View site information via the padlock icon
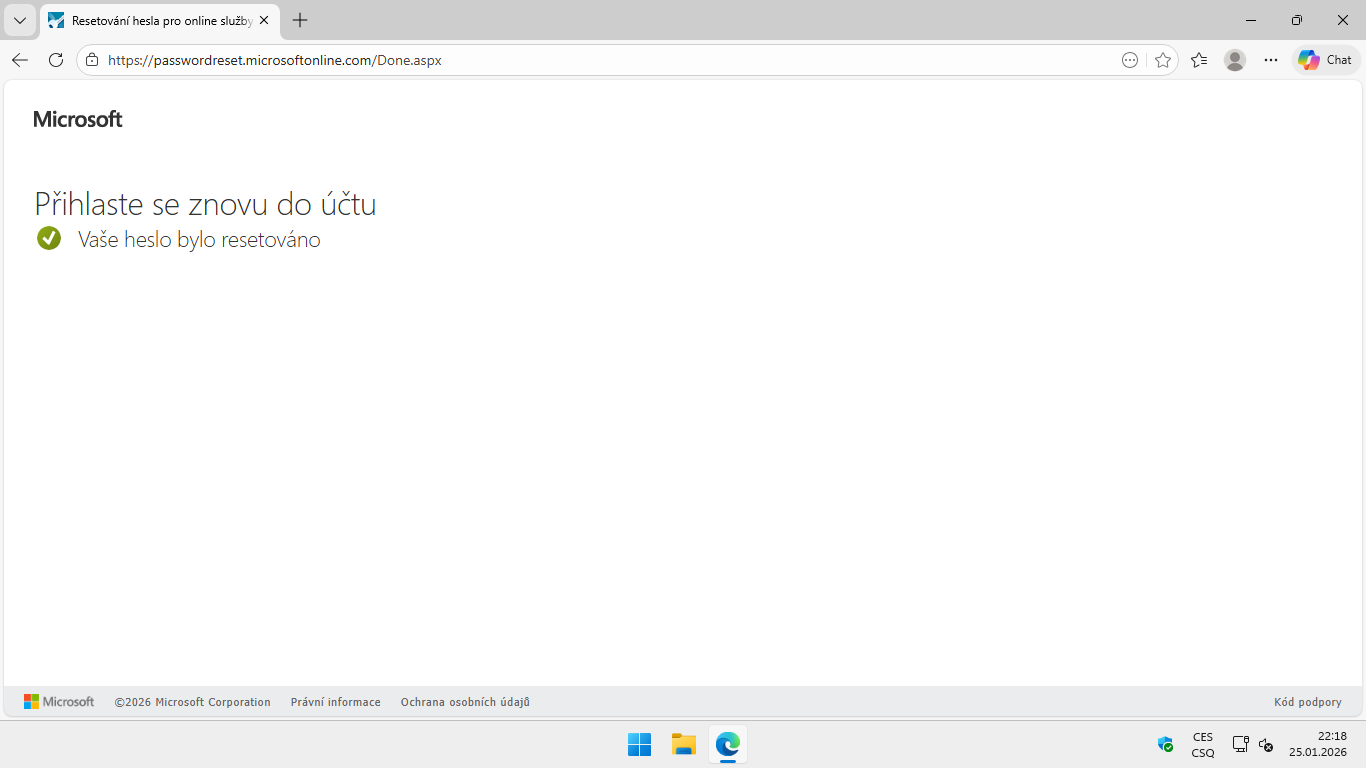1366x768 pixels. pos(91,60)
